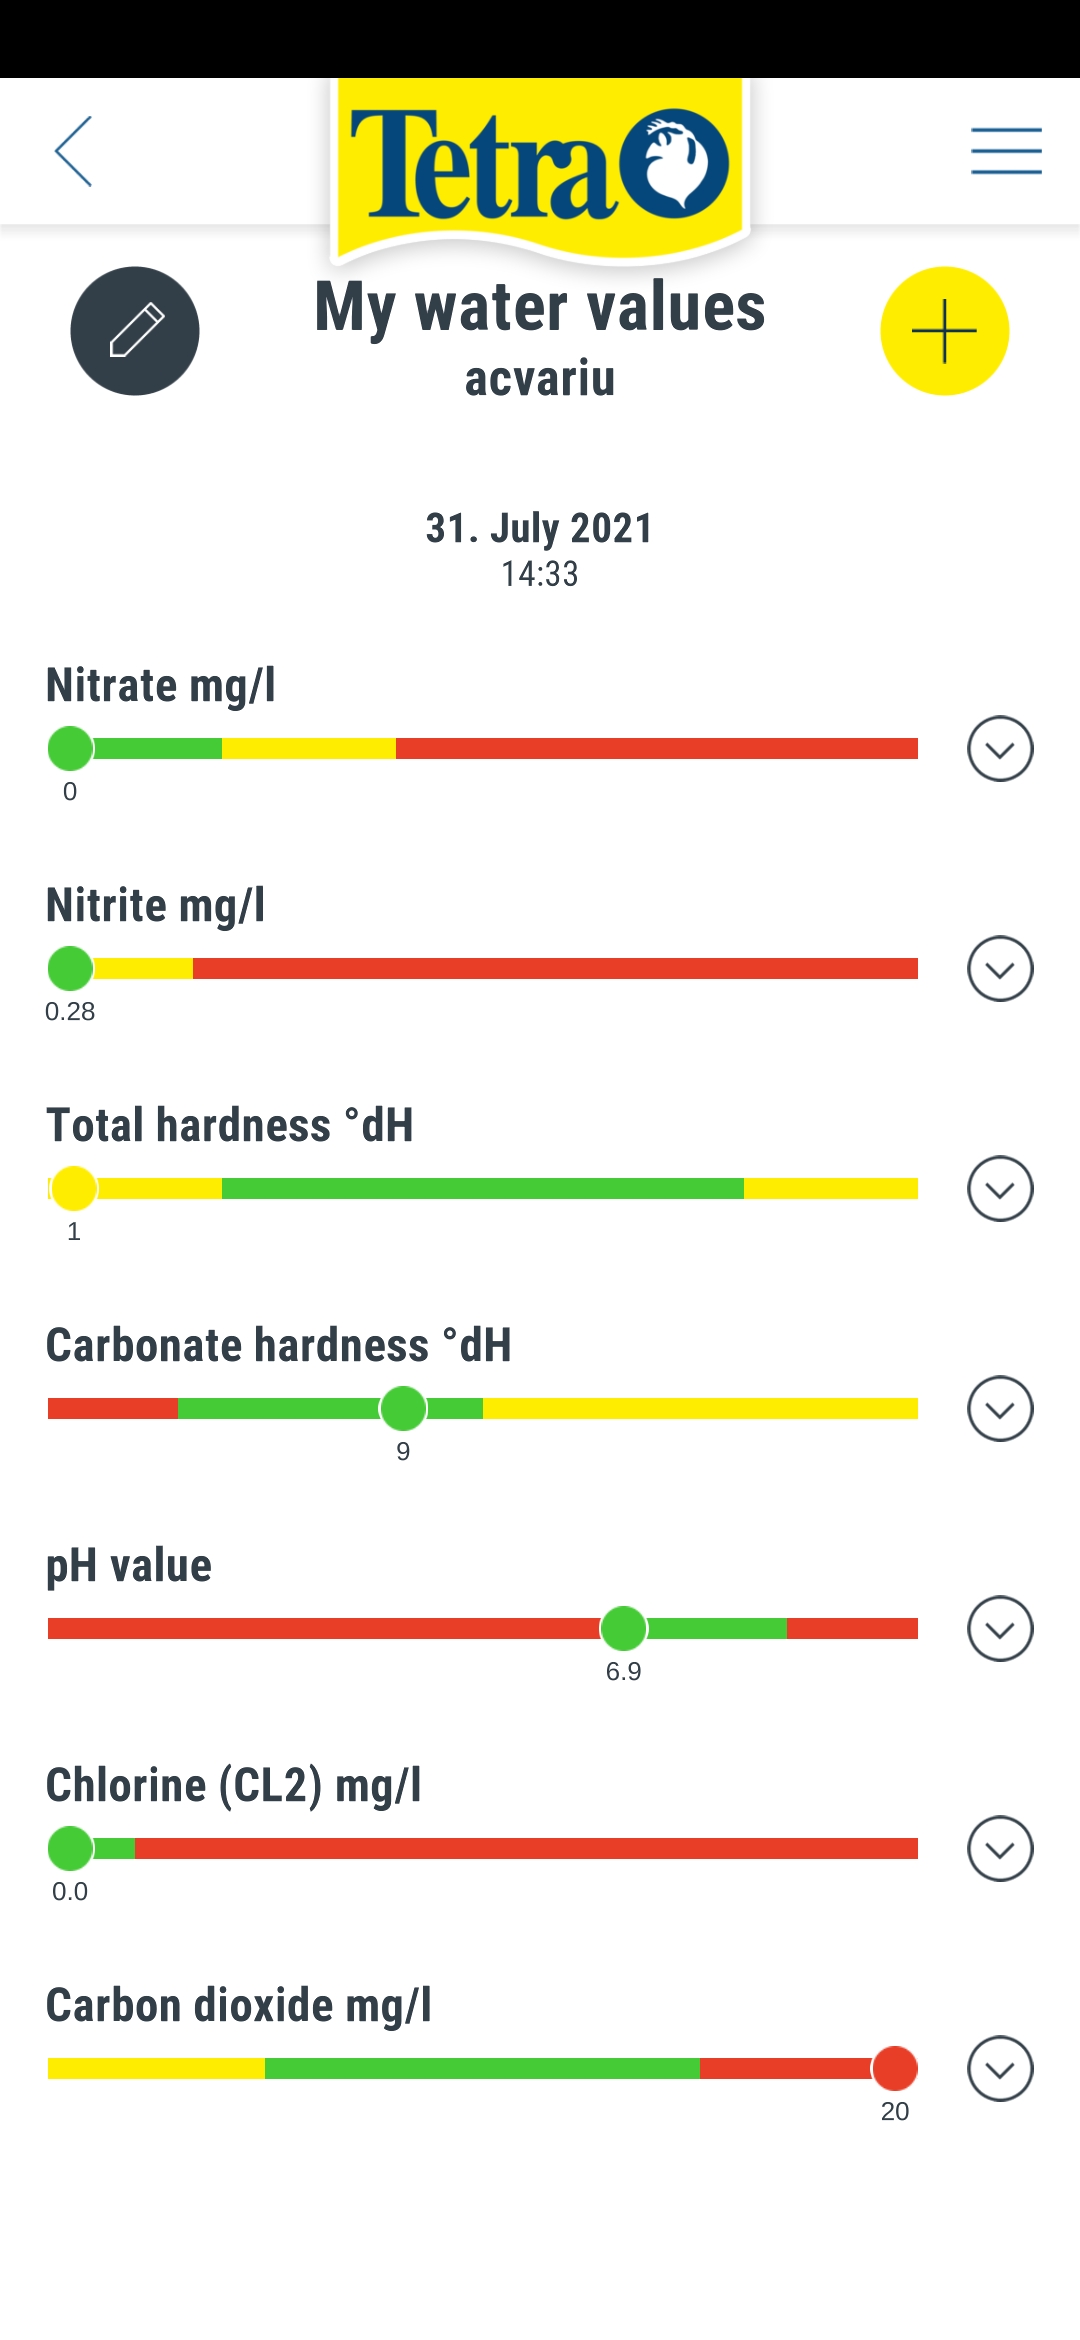Image resolution: width=1080 pixels, height=2340 pixels.
Task: Expand Total hardness details
Action: coord(1000,1189)
